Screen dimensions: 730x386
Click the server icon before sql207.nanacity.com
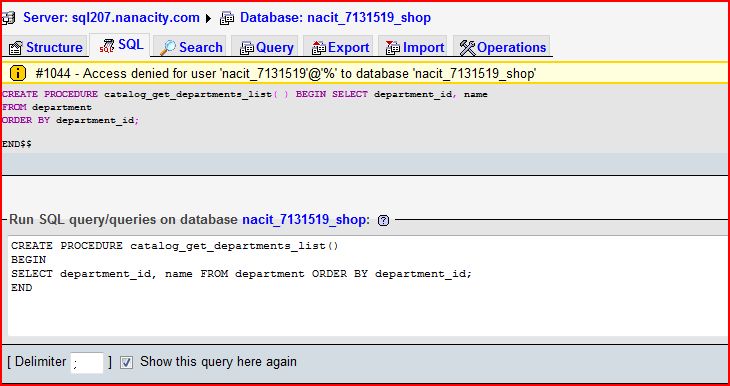8,18
